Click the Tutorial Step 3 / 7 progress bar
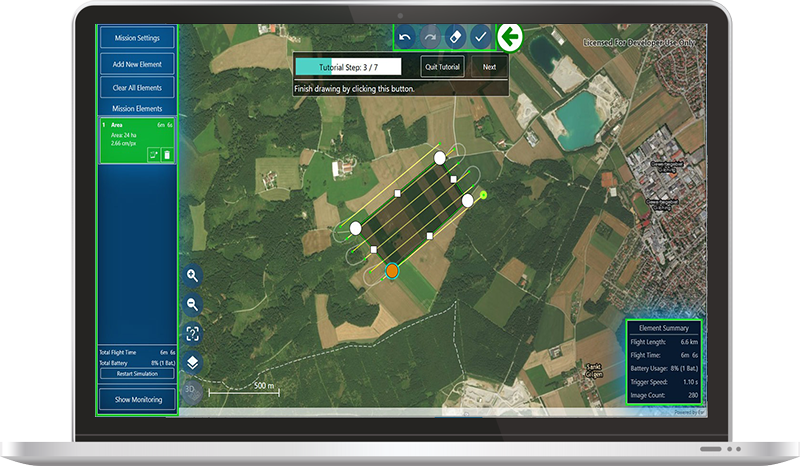This screenshot has height=466, width=800. point(348,67)
